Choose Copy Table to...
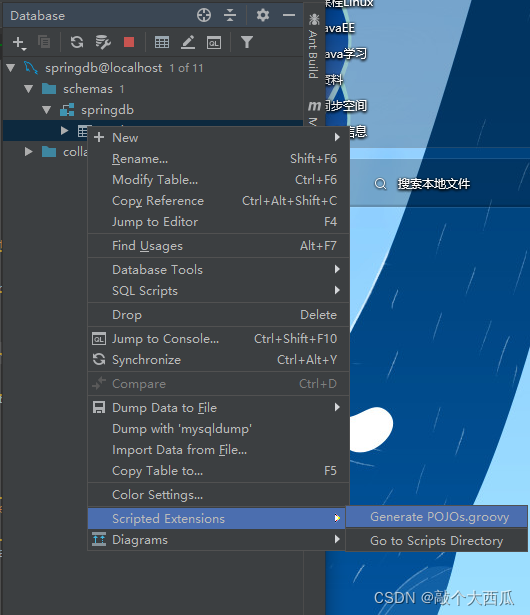The width and height of the screenshot is (530, 615). (x=218, y=471)
